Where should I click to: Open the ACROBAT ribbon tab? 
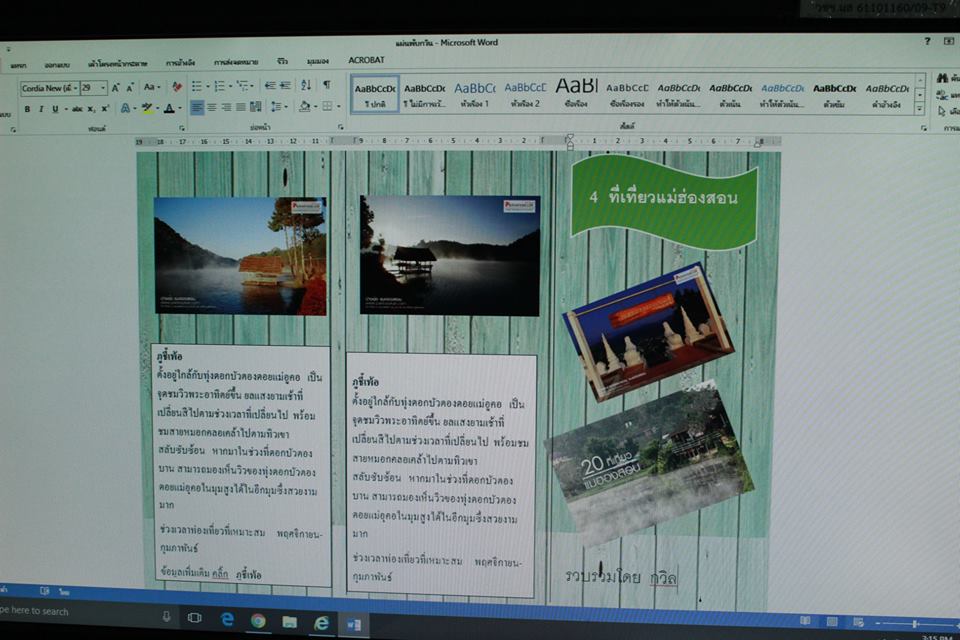(366, 60)
